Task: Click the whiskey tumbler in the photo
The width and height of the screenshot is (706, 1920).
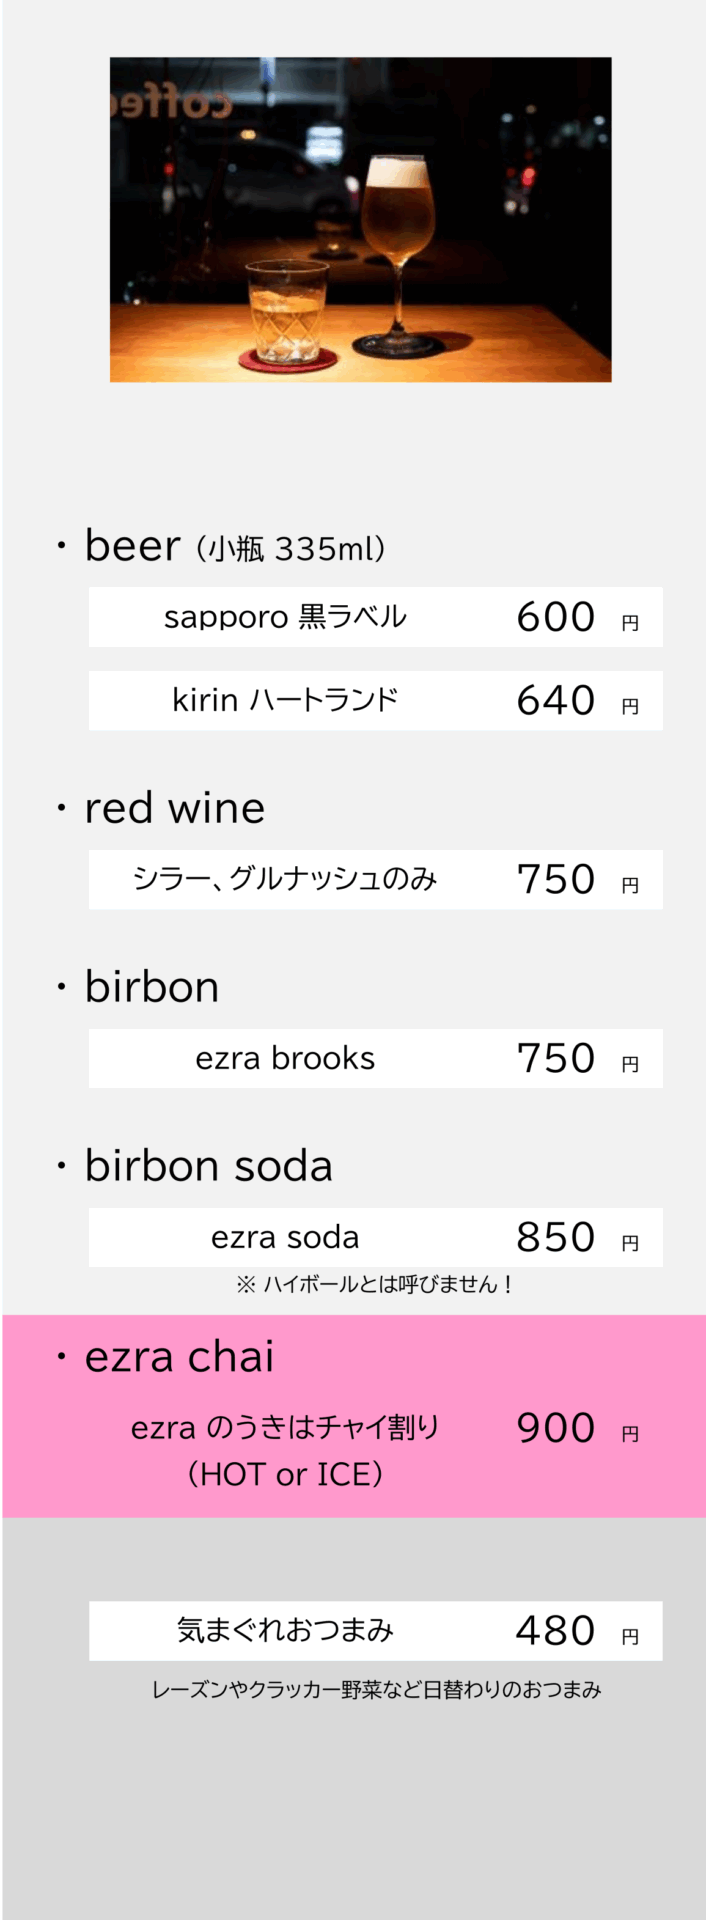Action: (x=287, y=312)
